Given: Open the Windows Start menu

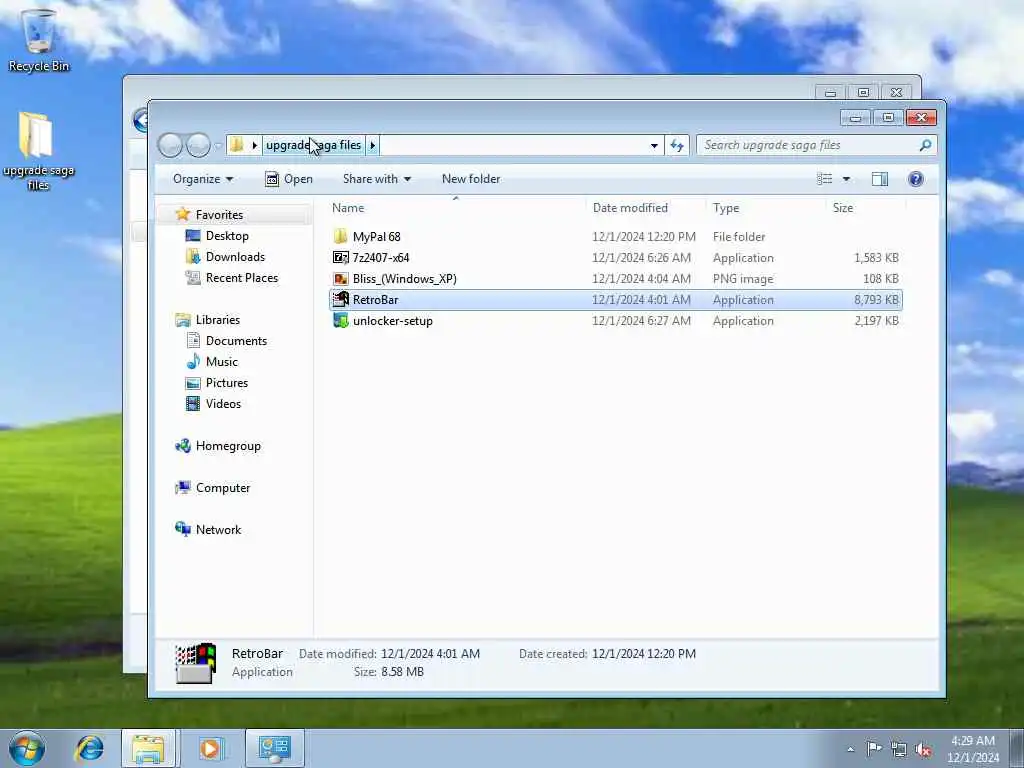Looking at the screenshot, I should pyautogui.click(x=27, y=748).
